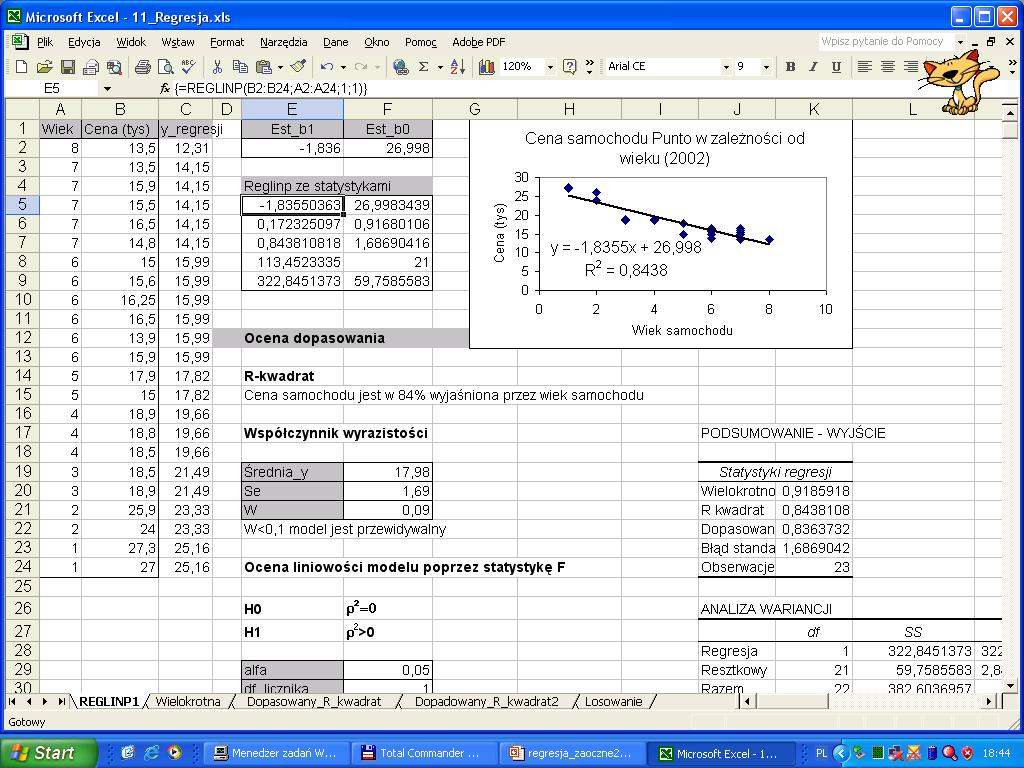This screenshot has height=768, width=1024.
Task: Save the workbook with the floppy icon
Action: point(67,67)
